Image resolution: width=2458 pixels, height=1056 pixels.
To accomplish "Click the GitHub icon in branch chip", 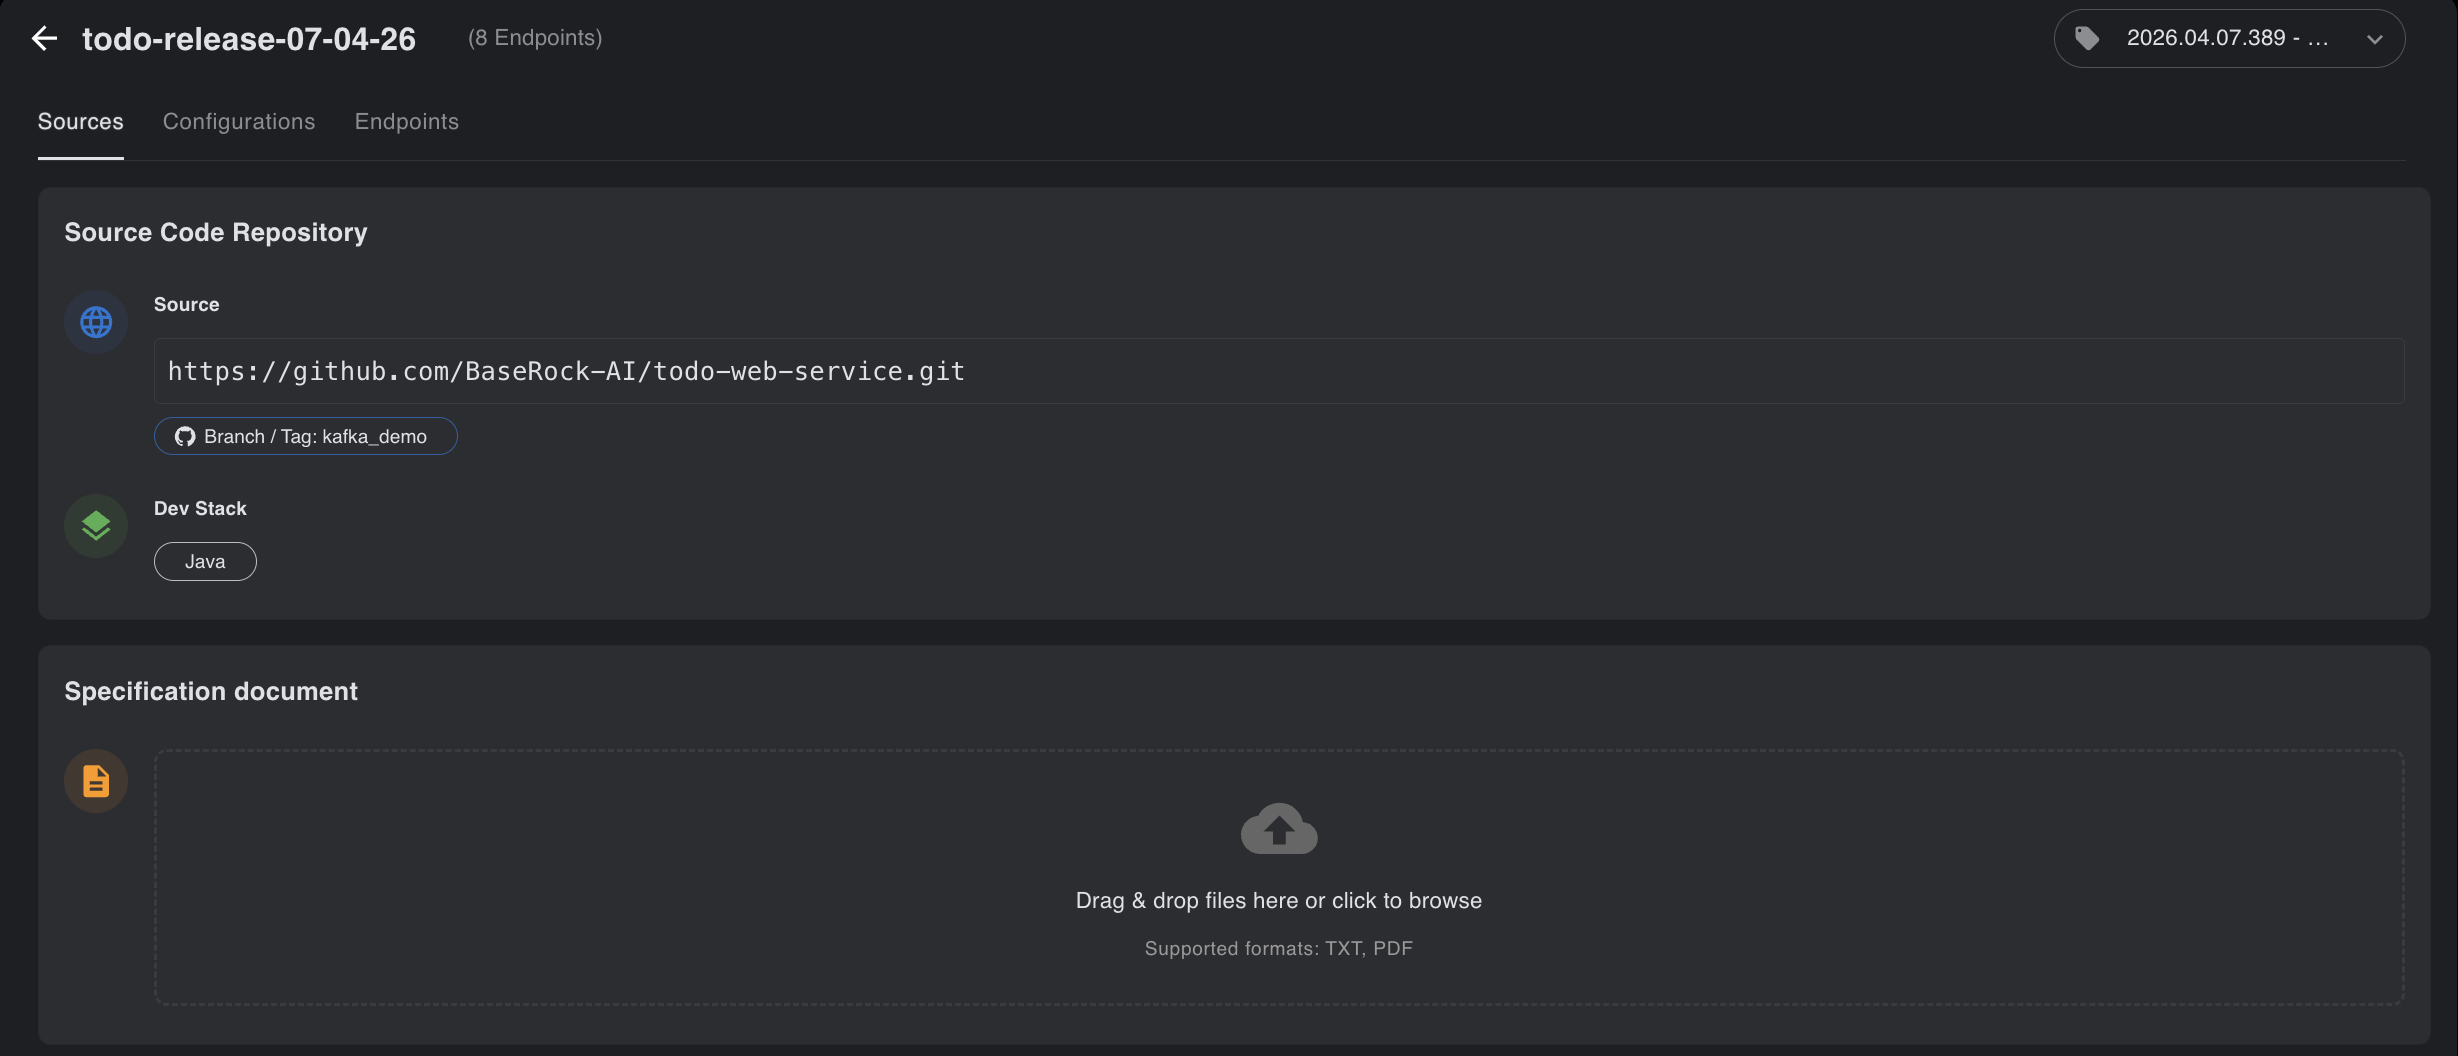I will pyautogui.click(x=185, y=437).
